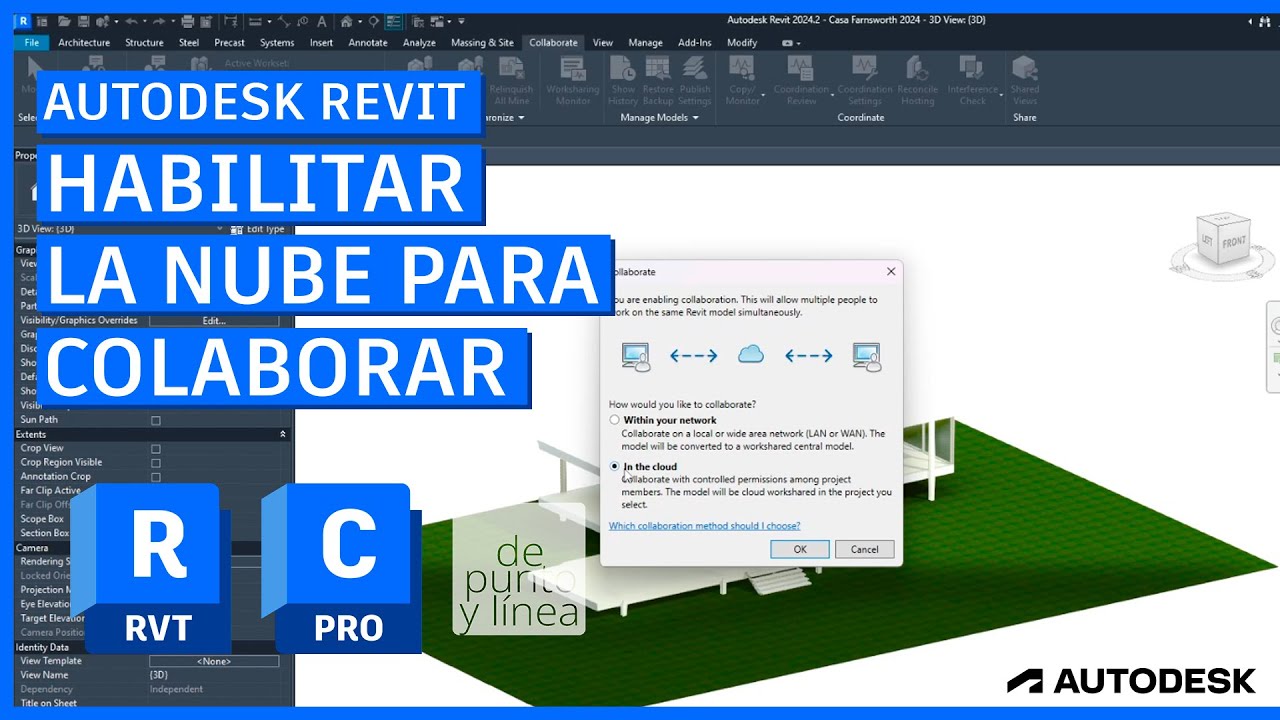
Task: Click Restore Backup icon
Action: click(x=658, y=82)
